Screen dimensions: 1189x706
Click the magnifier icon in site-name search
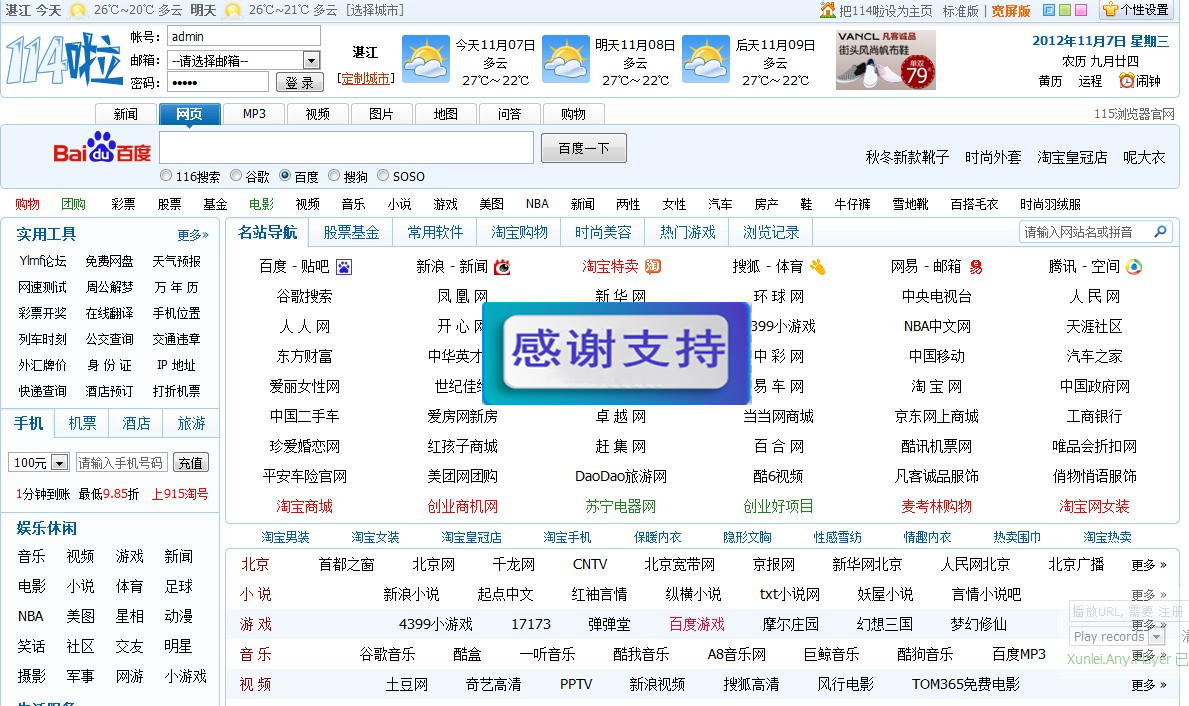click(x=1160, y=231)
